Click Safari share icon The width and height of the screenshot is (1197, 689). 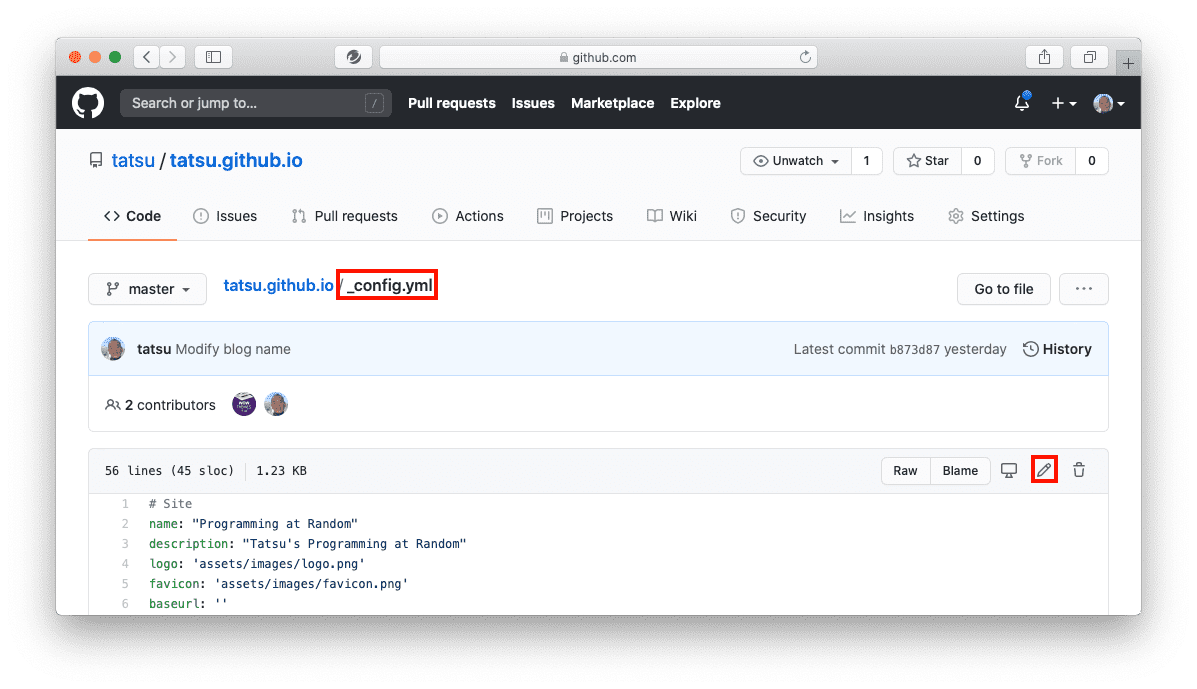pos(1044,57)
